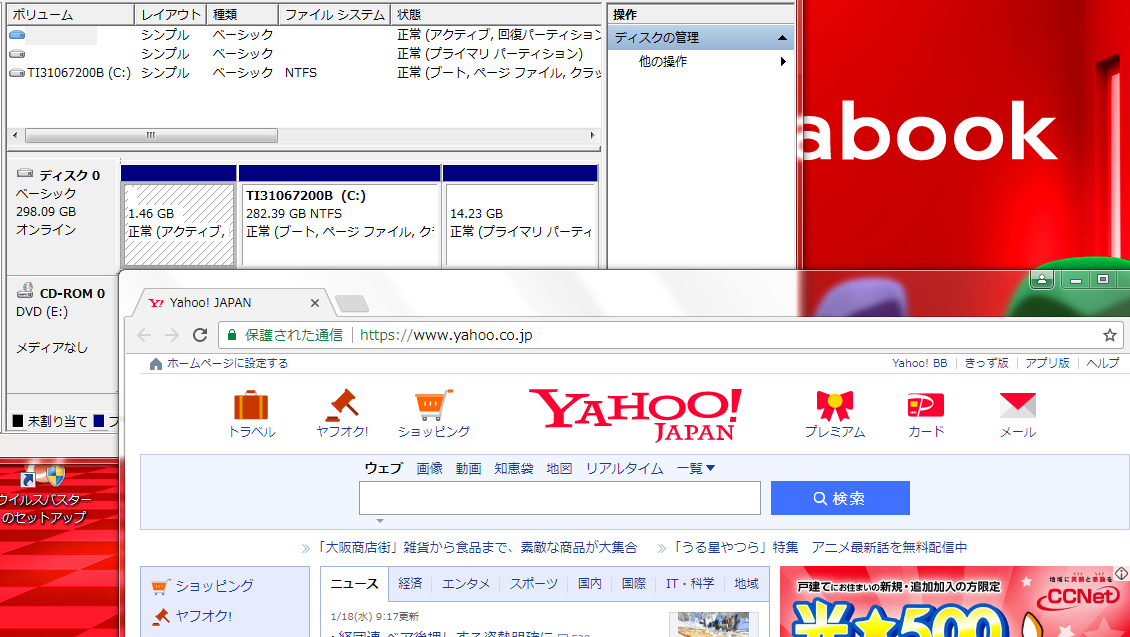Open the Yahoo! BB link
Screen dimensions: 1130x637
point(920,363)
